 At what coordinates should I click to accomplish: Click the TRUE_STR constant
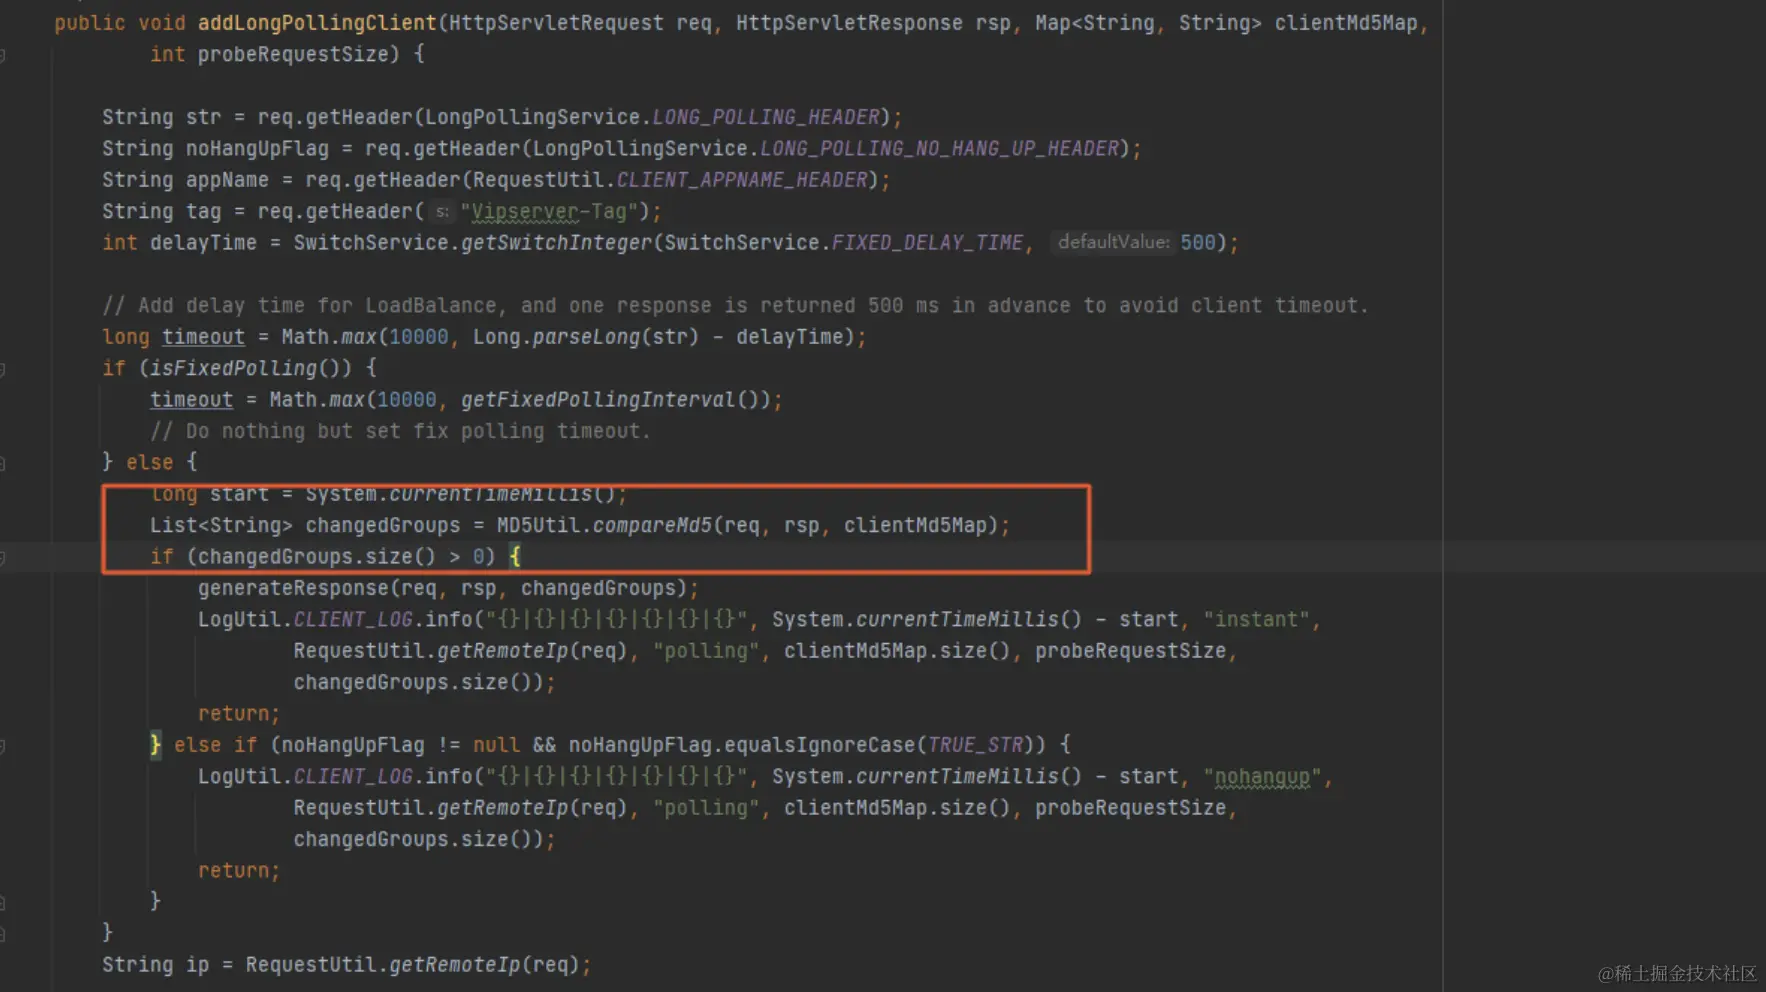coord(975,746)
